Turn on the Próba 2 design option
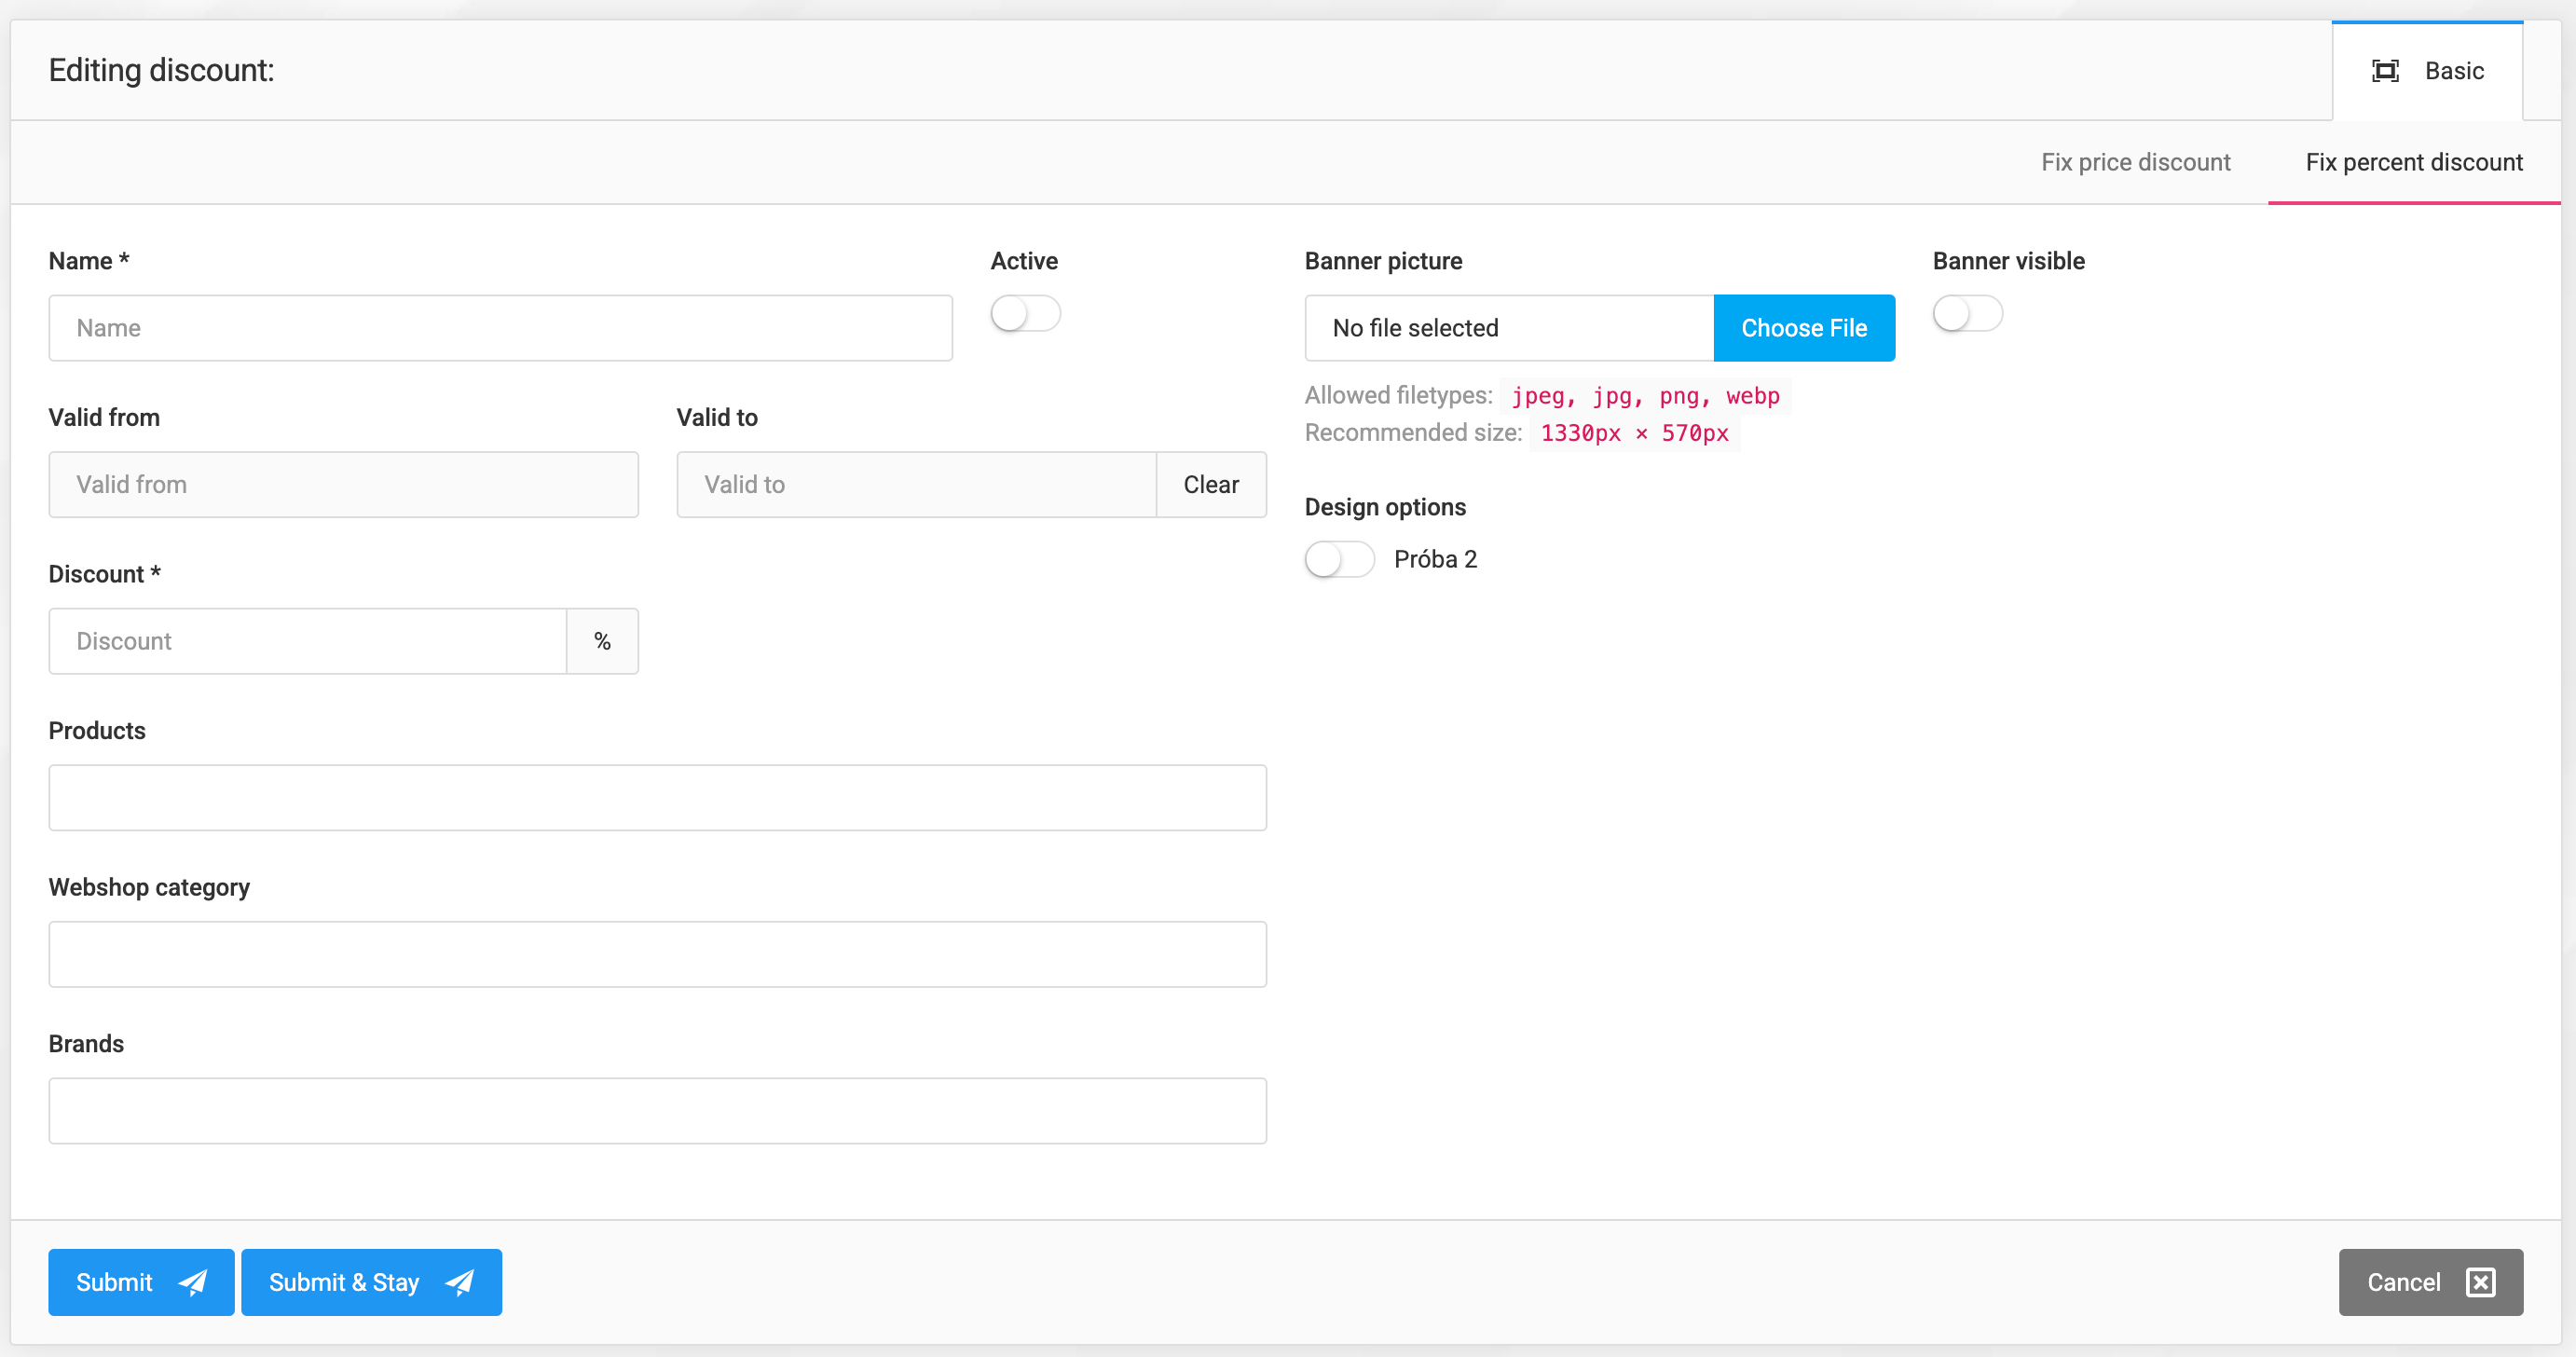The height and width of the screenshot is (1357, 2576). tap(1339, 559)
